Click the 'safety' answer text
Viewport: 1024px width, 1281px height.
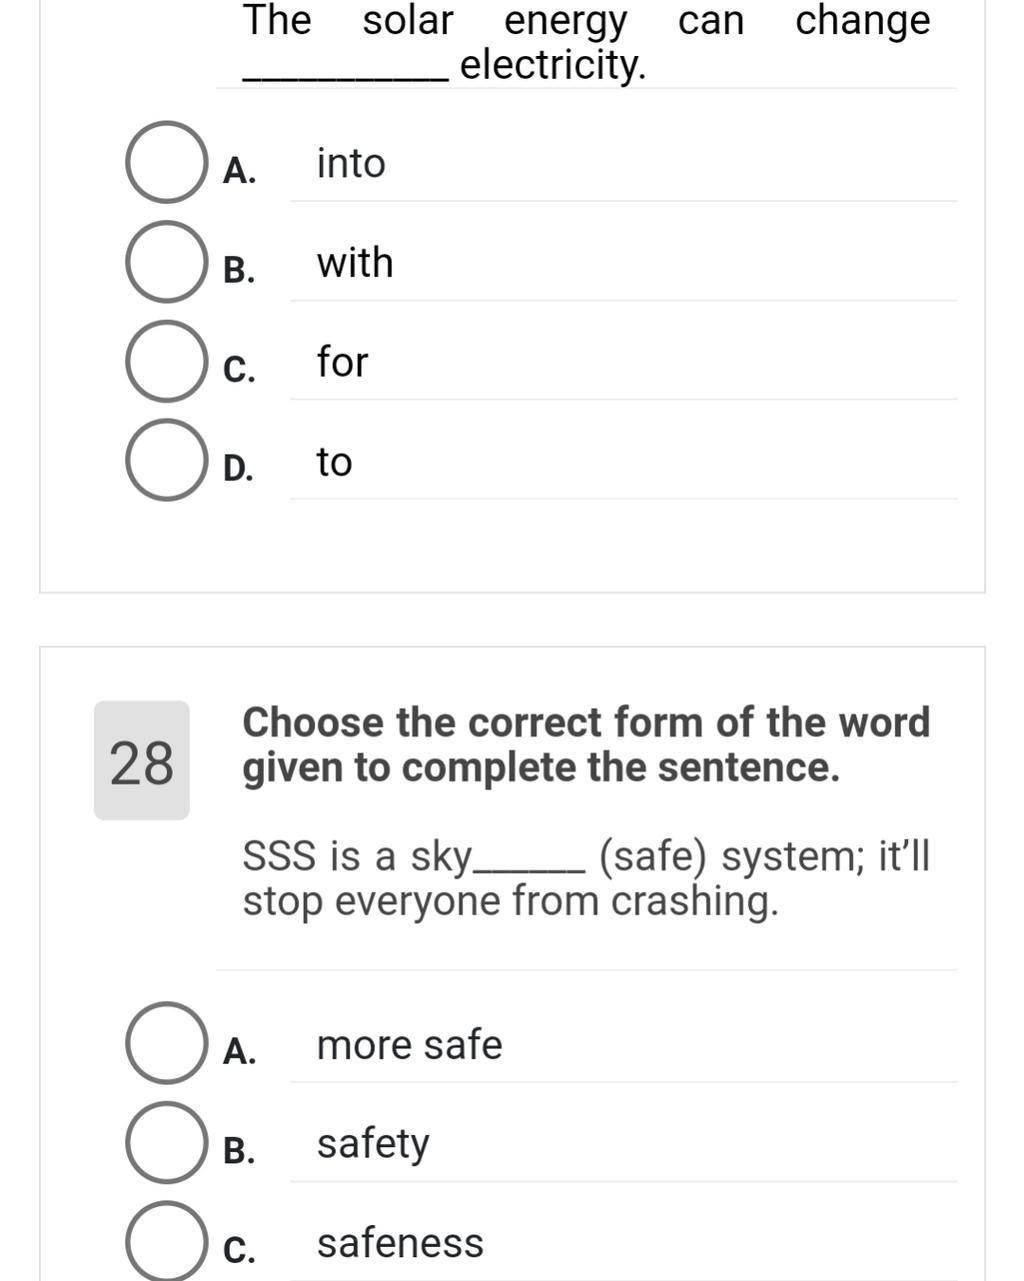point(372,1144)
